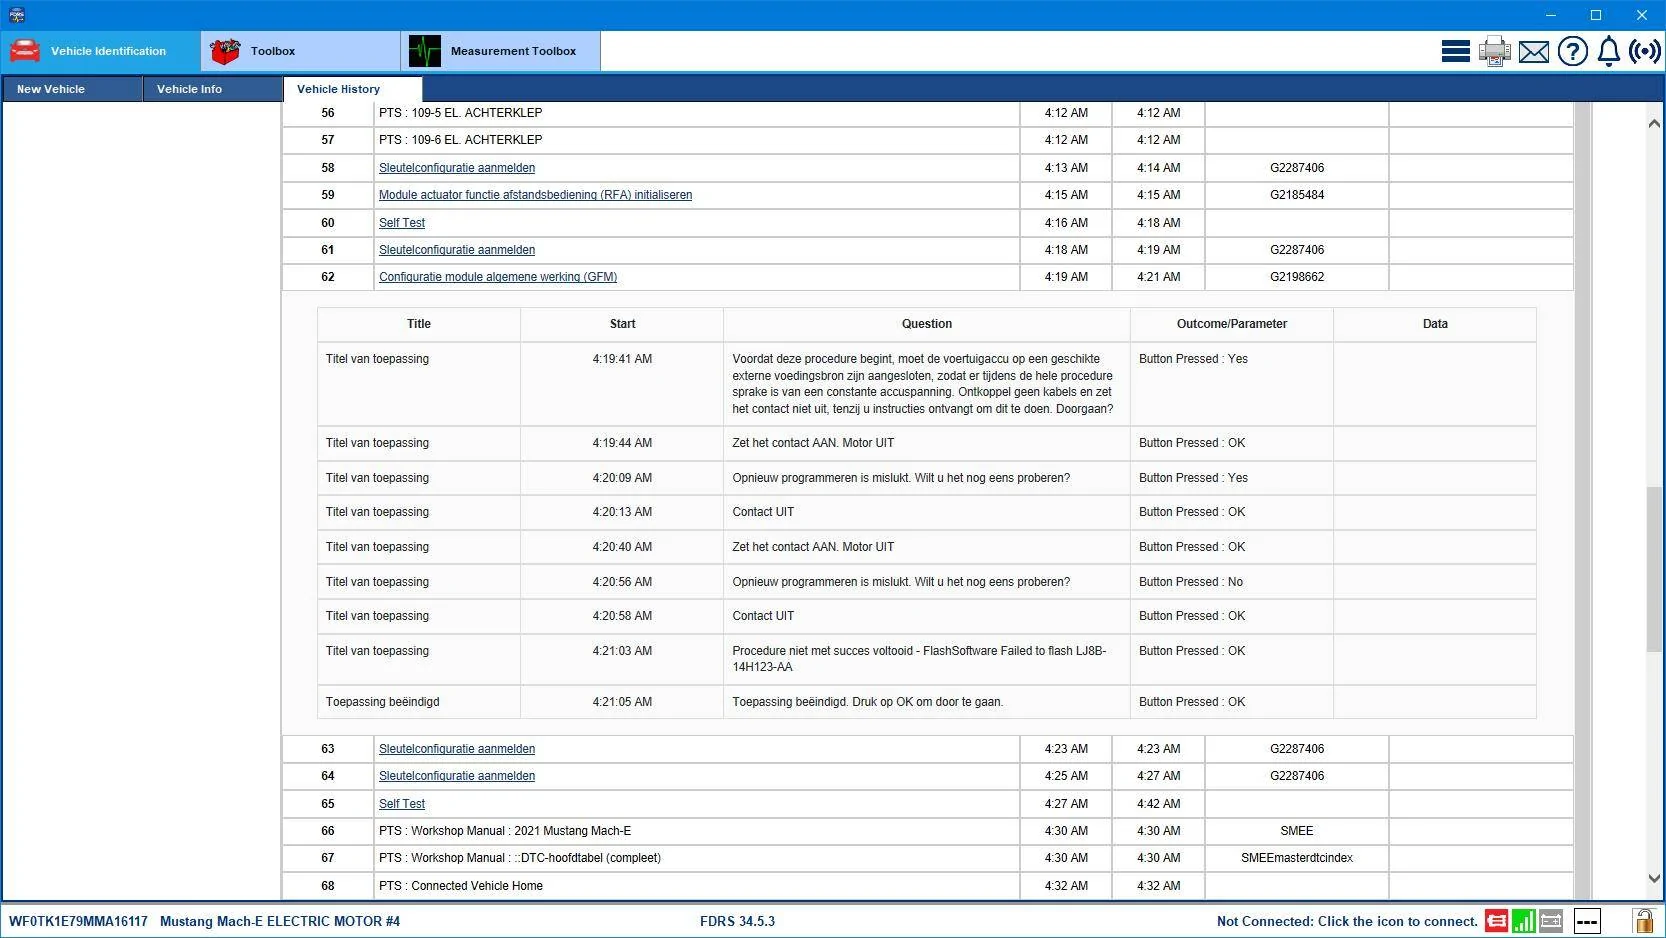Click the application icon in the title bar
The height and width of the screenshot is (938, 1666).
click(17, 15)
